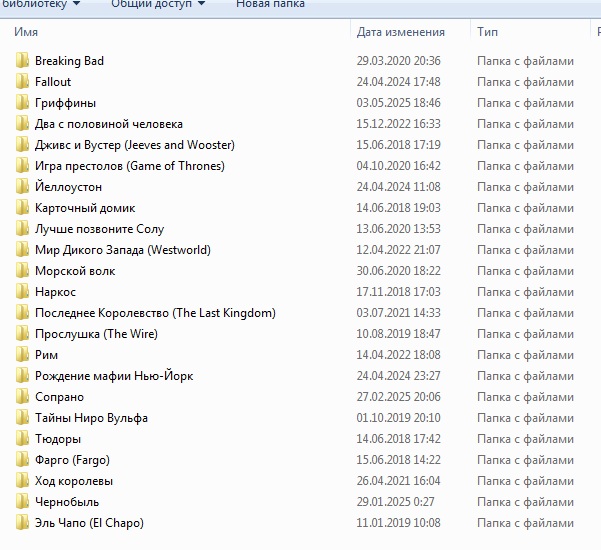
Task: Select the Игра престолов (Game of Thrones) folder
Action: click(129, 166)
